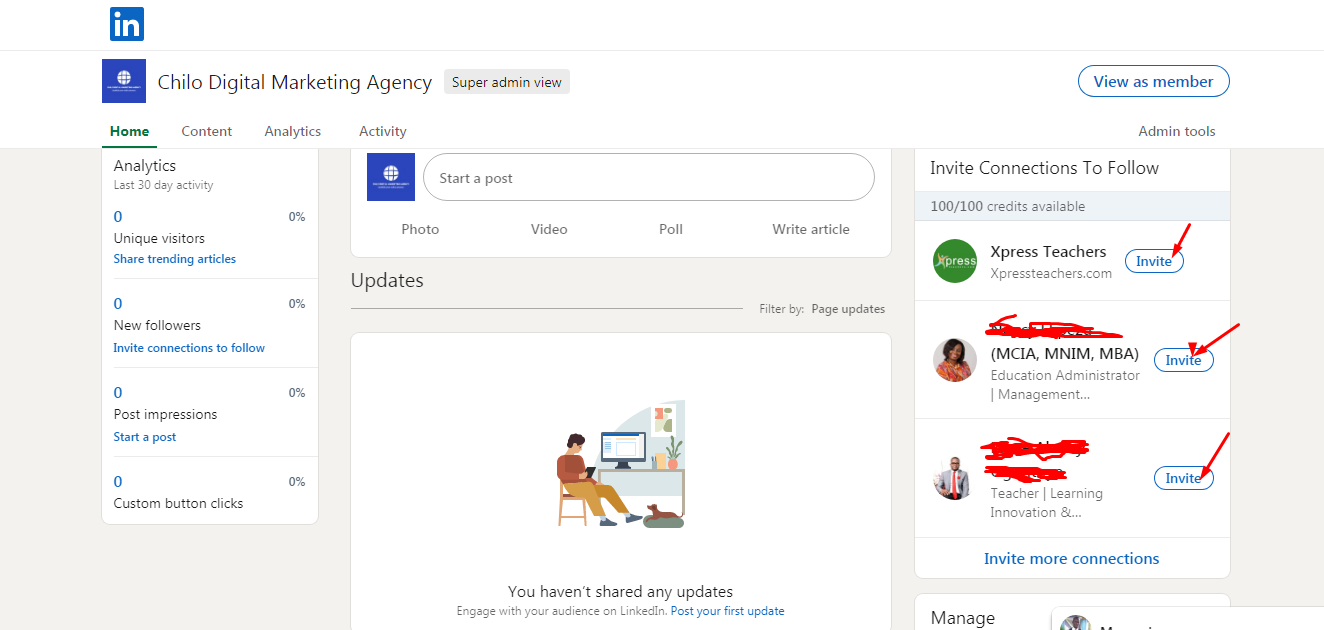
Task: Click Write article
Action: tap(811, 229)
